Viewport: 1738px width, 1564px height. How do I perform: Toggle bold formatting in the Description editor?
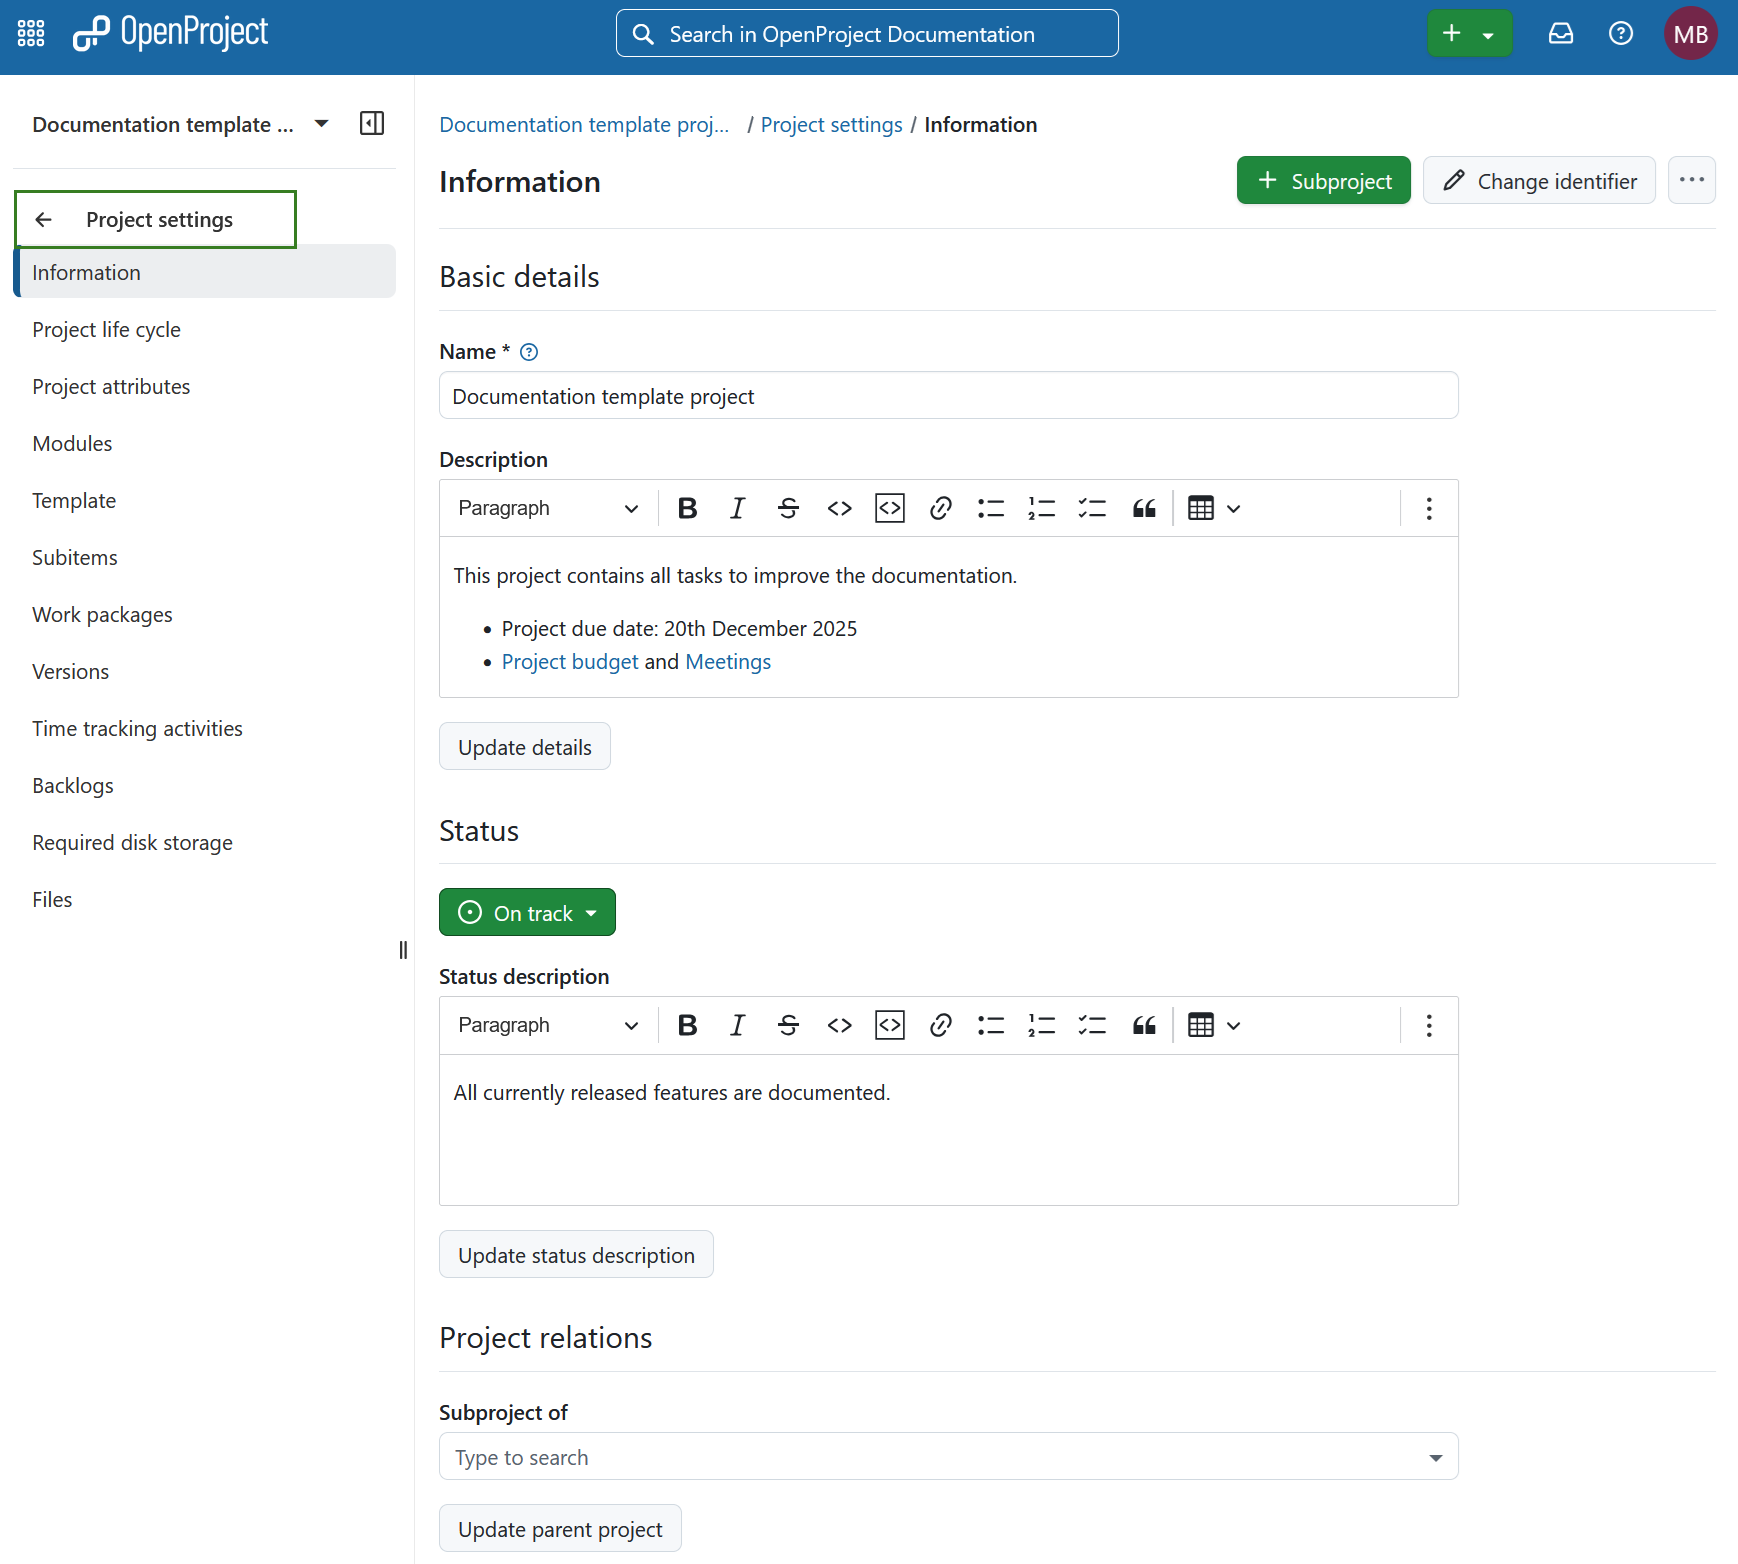point(687,507)
